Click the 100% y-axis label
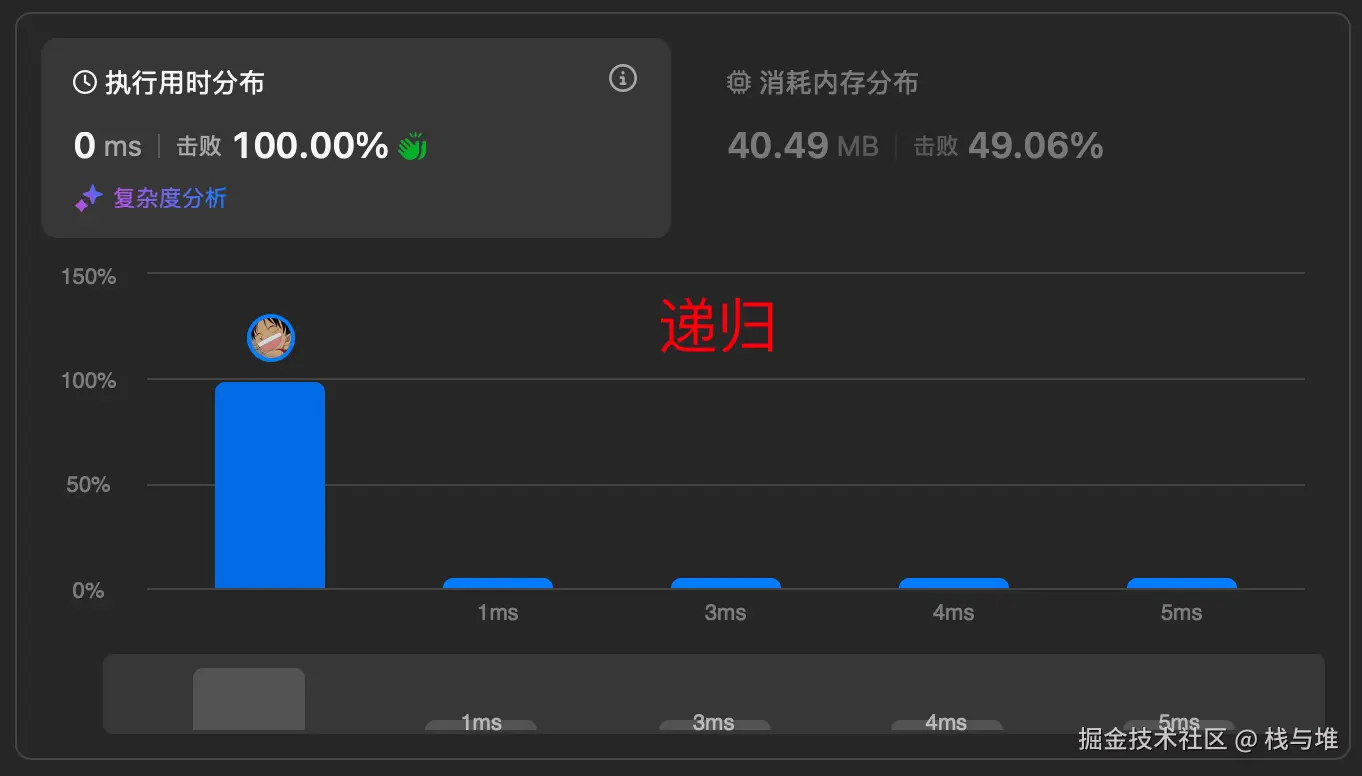Image resolution: width=1362 pixels, height=776 pixels. (89, 380)
